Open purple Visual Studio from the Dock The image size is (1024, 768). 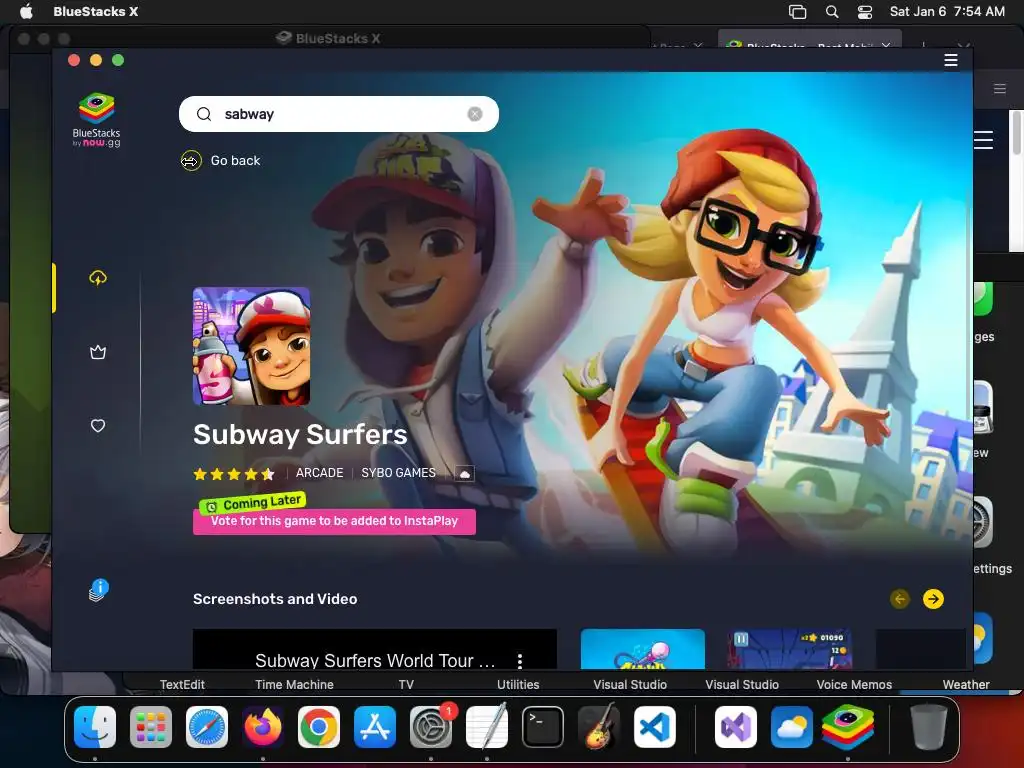pos(736,727)
